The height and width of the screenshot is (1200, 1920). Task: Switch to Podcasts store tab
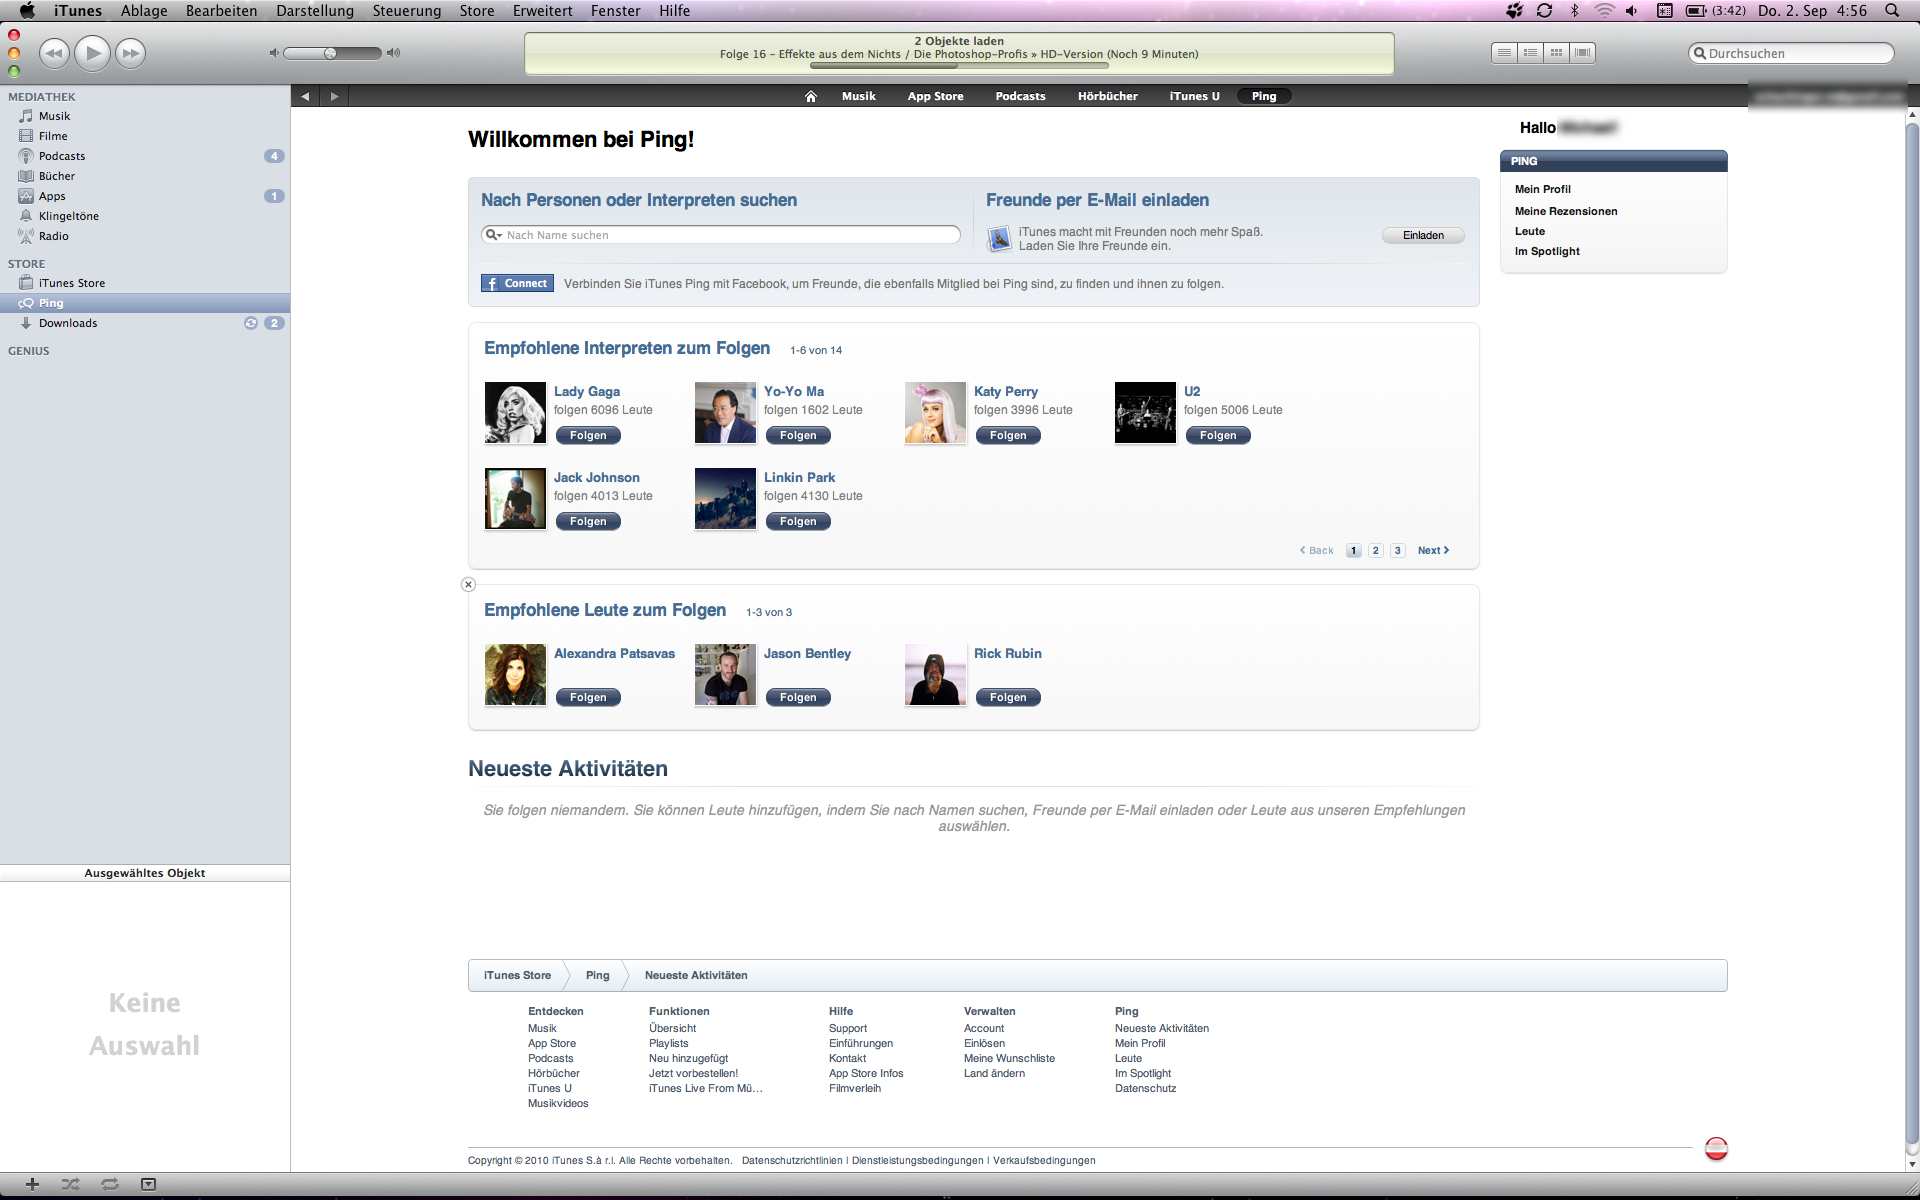point(1020,96)
